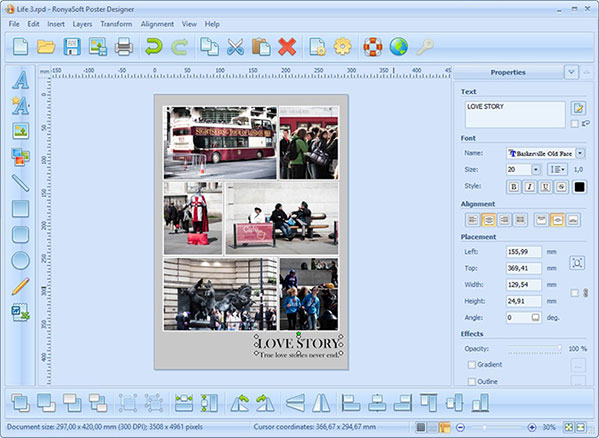Click the edit text button beside text box
Screen dimensions: 599x438
click(578, 108)
